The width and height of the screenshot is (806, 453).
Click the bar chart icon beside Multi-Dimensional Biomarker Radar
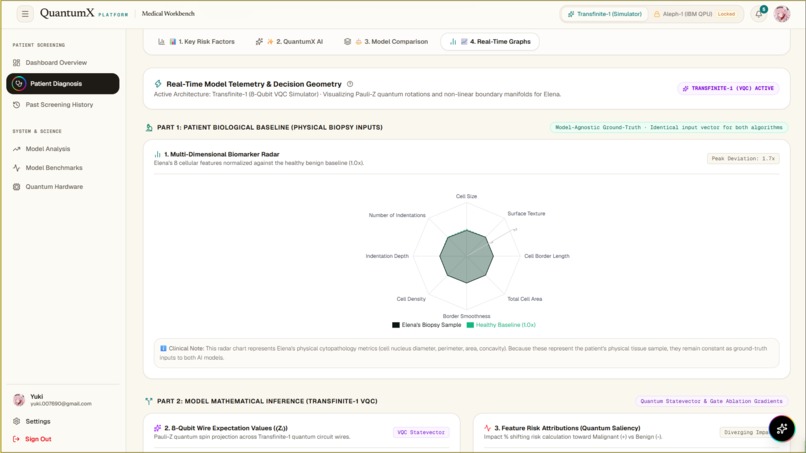pyautogui.click(x=157, y=154)
